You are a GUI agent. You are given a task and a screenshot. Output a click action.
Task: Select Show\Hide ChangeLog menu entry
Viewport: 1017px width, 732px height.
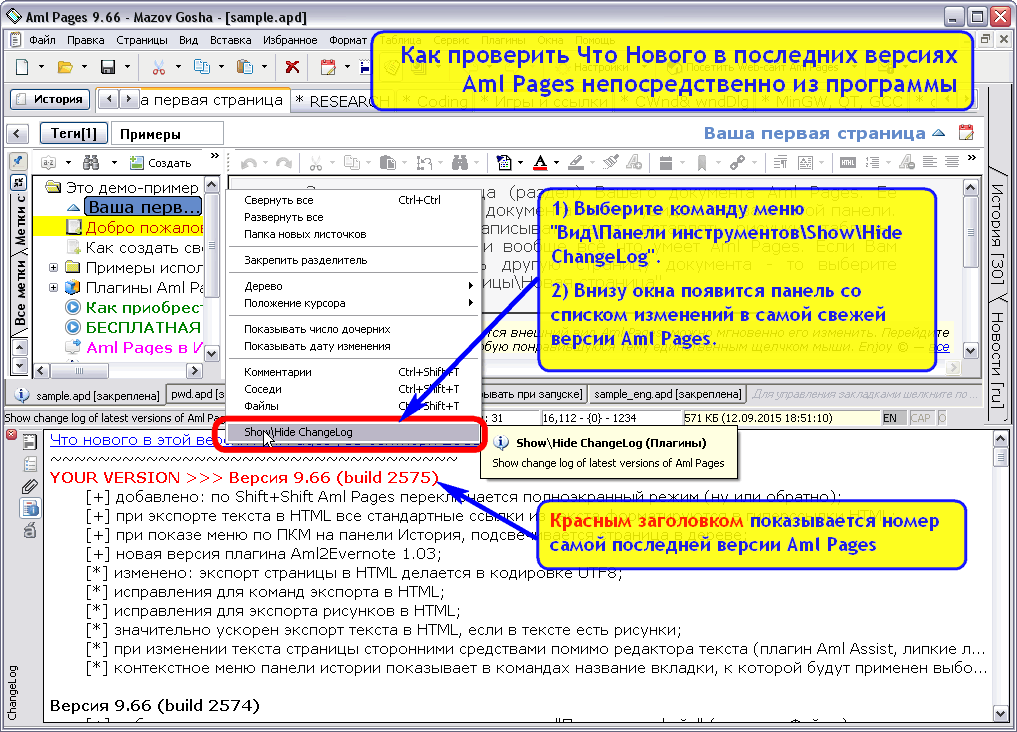pos(353,432)
